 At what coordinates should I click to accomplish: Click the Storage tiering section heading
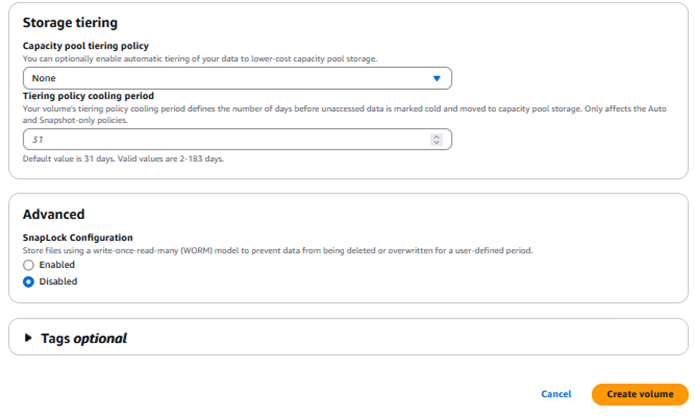[x=69, y=22]
